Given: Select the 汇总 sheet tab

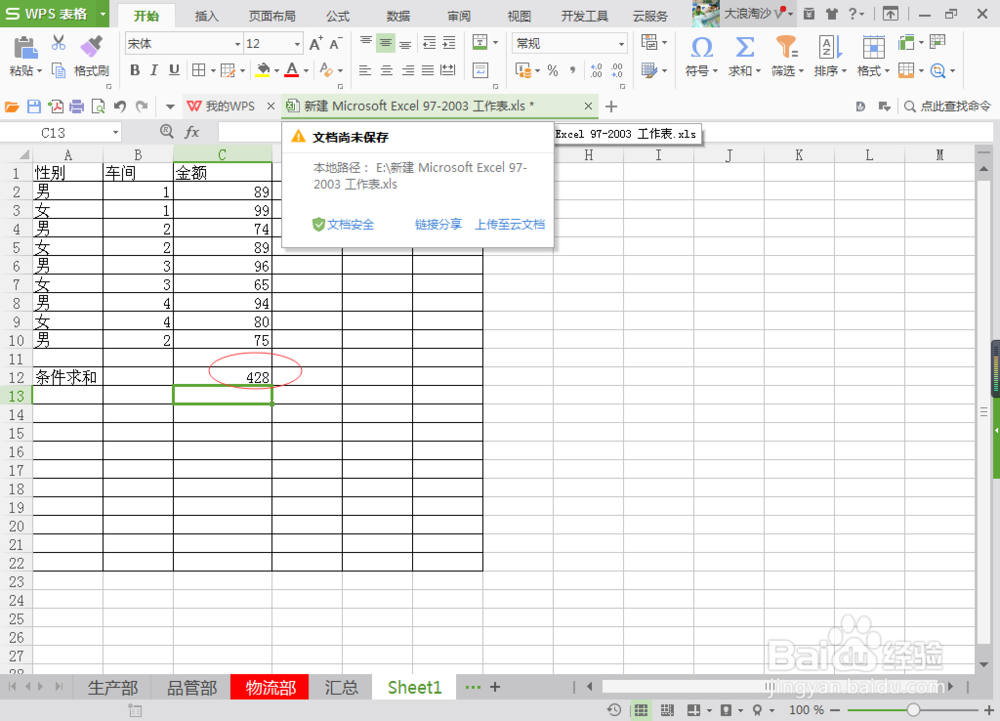Looking at the screenshot, I should click(x=341, y=687).
